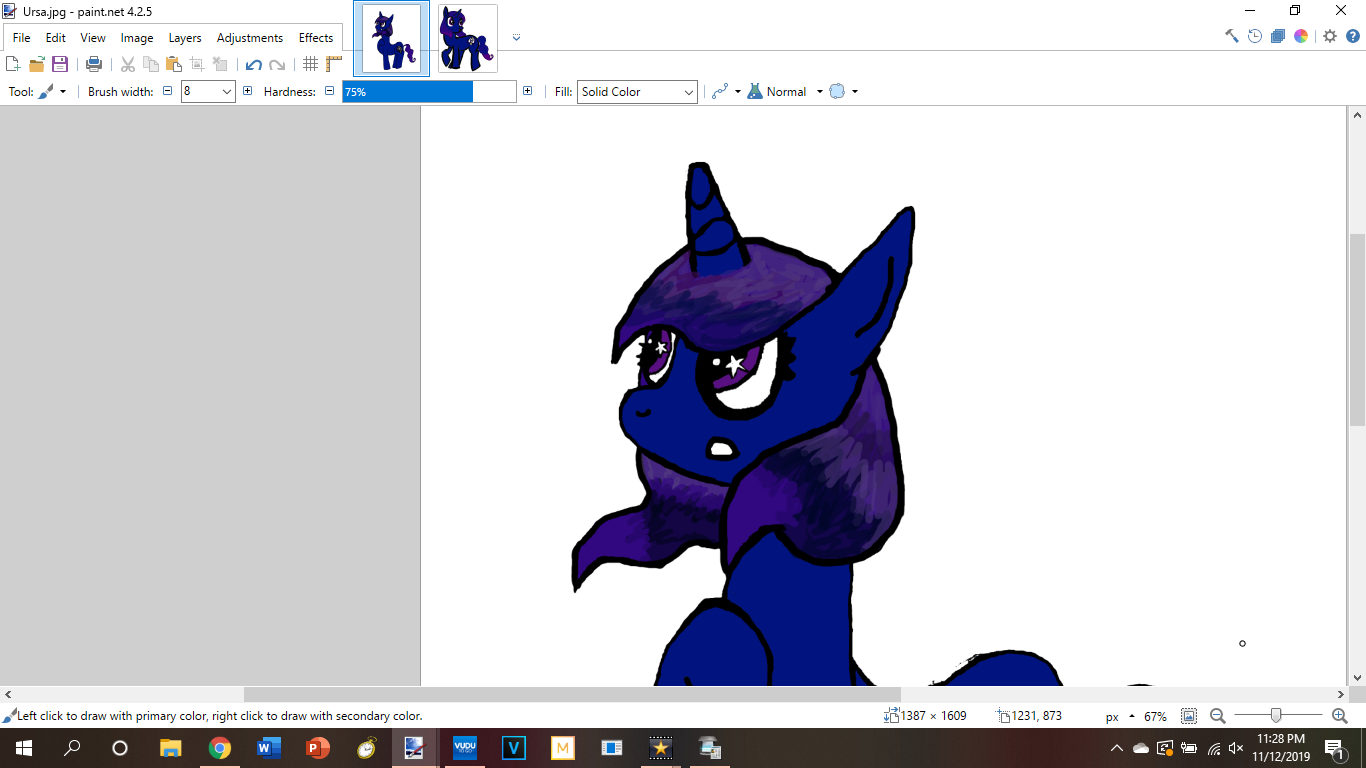This screenshot has height=768, width=1366.
Task: Open the Effects menu
Action: (x=316, y=38)
